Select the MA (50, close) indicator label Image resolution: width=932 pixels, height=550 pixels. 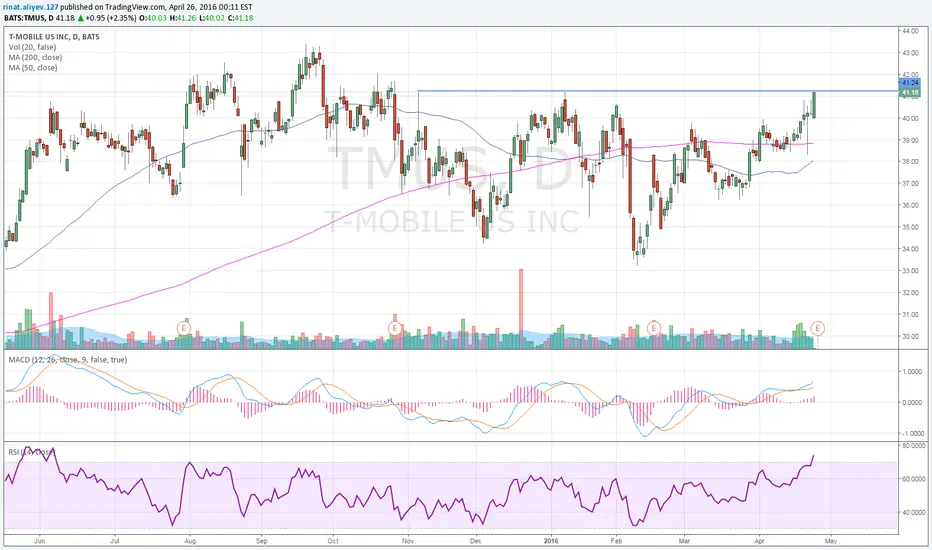(x=33, y=68)
